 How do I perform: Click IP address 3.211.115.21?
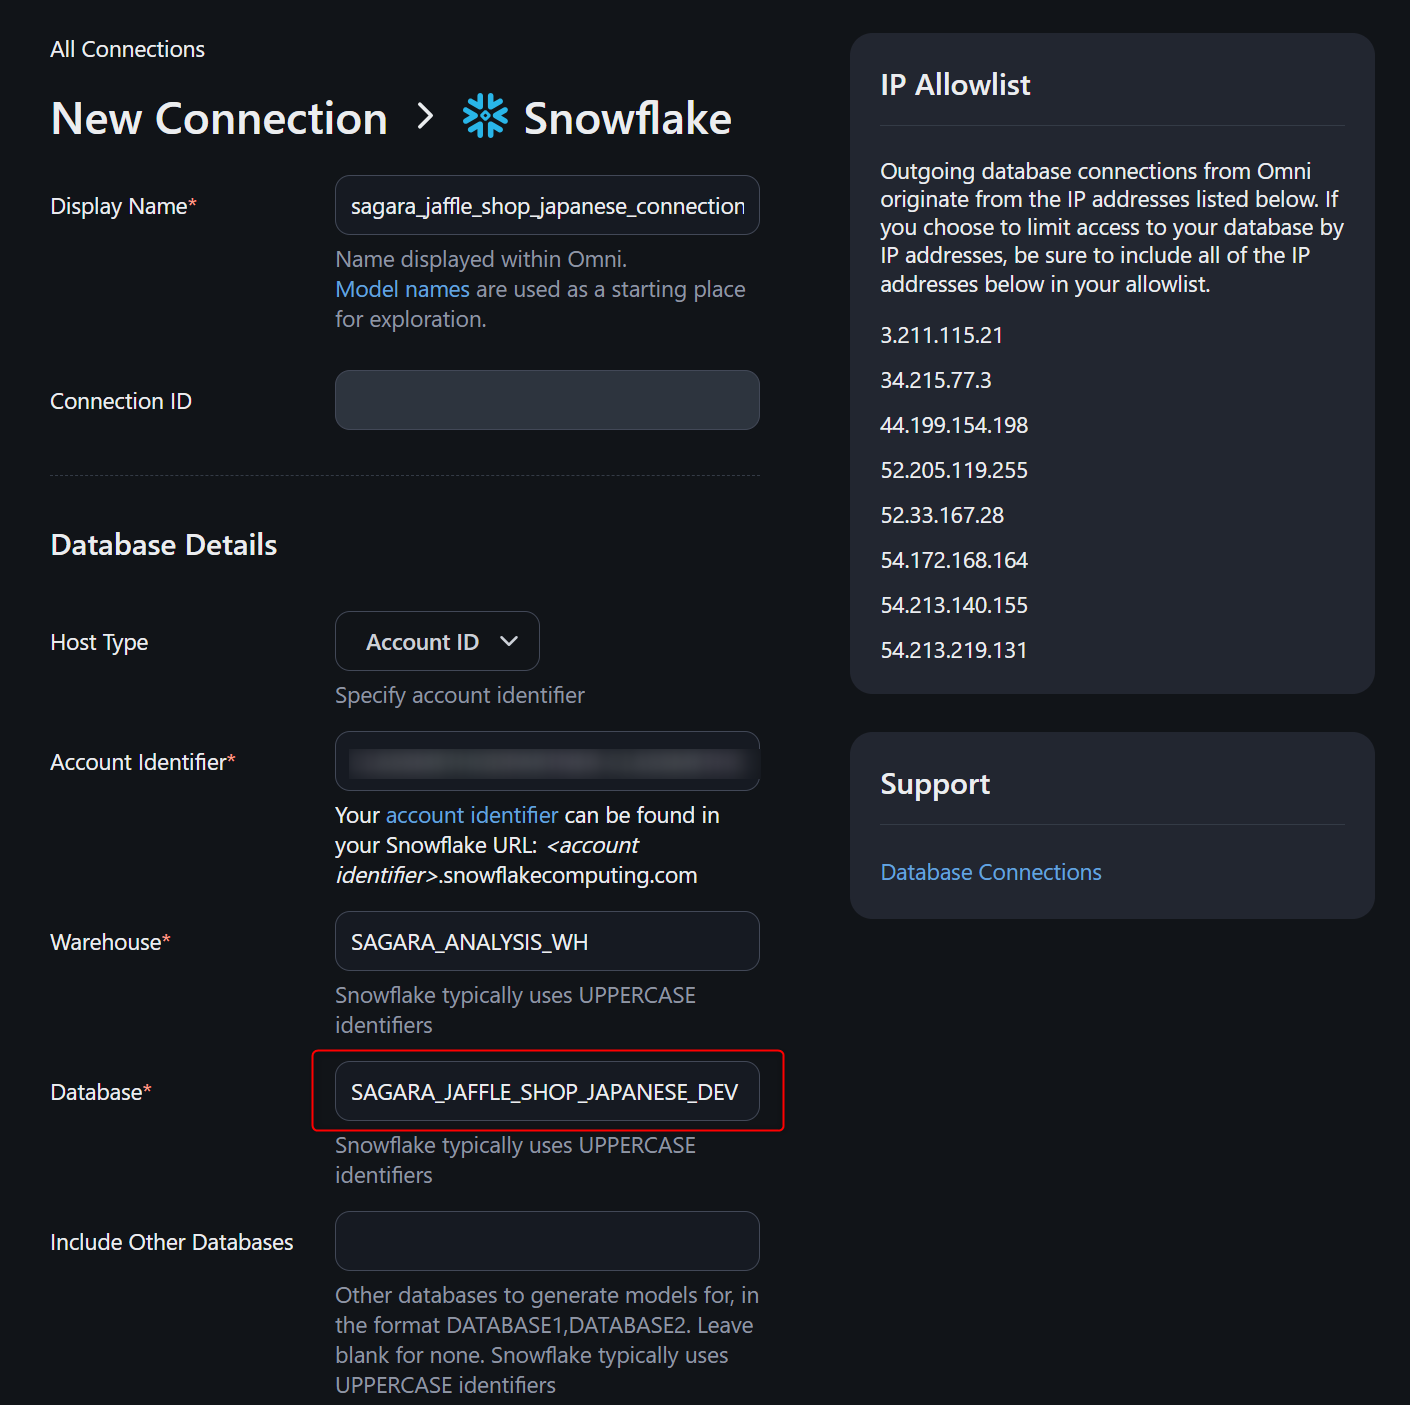coord(941,336)
